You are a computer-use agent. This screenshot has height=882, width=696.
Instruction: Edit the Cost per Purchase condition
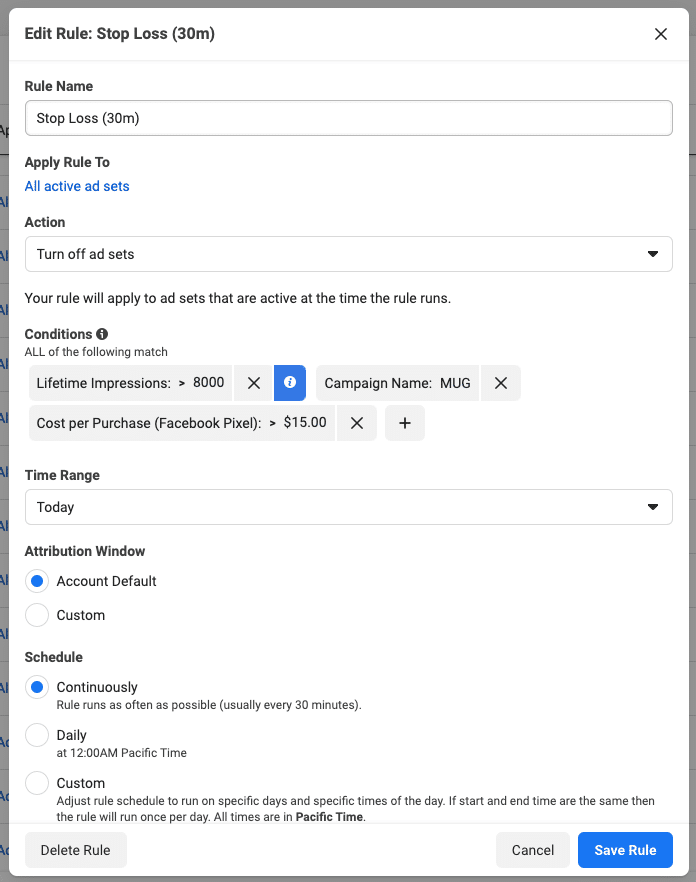pos(180,423)
